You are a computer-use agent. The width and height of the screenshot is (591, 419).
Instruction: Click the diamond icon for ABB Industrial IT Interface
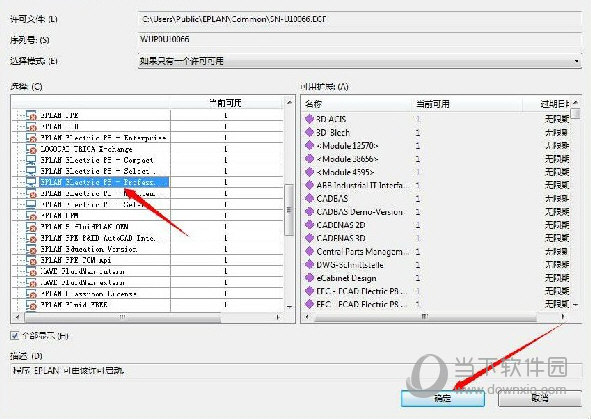pos(309,185)
